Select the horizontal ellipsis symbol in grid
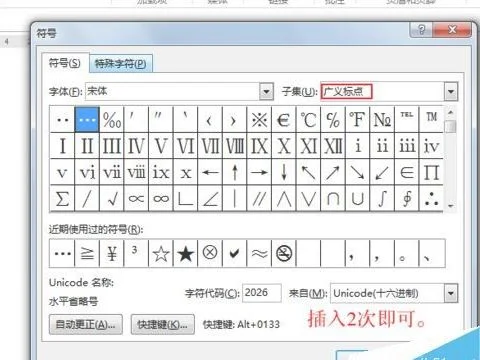Viewport: 480px width, 360px height. coord(87,119)
